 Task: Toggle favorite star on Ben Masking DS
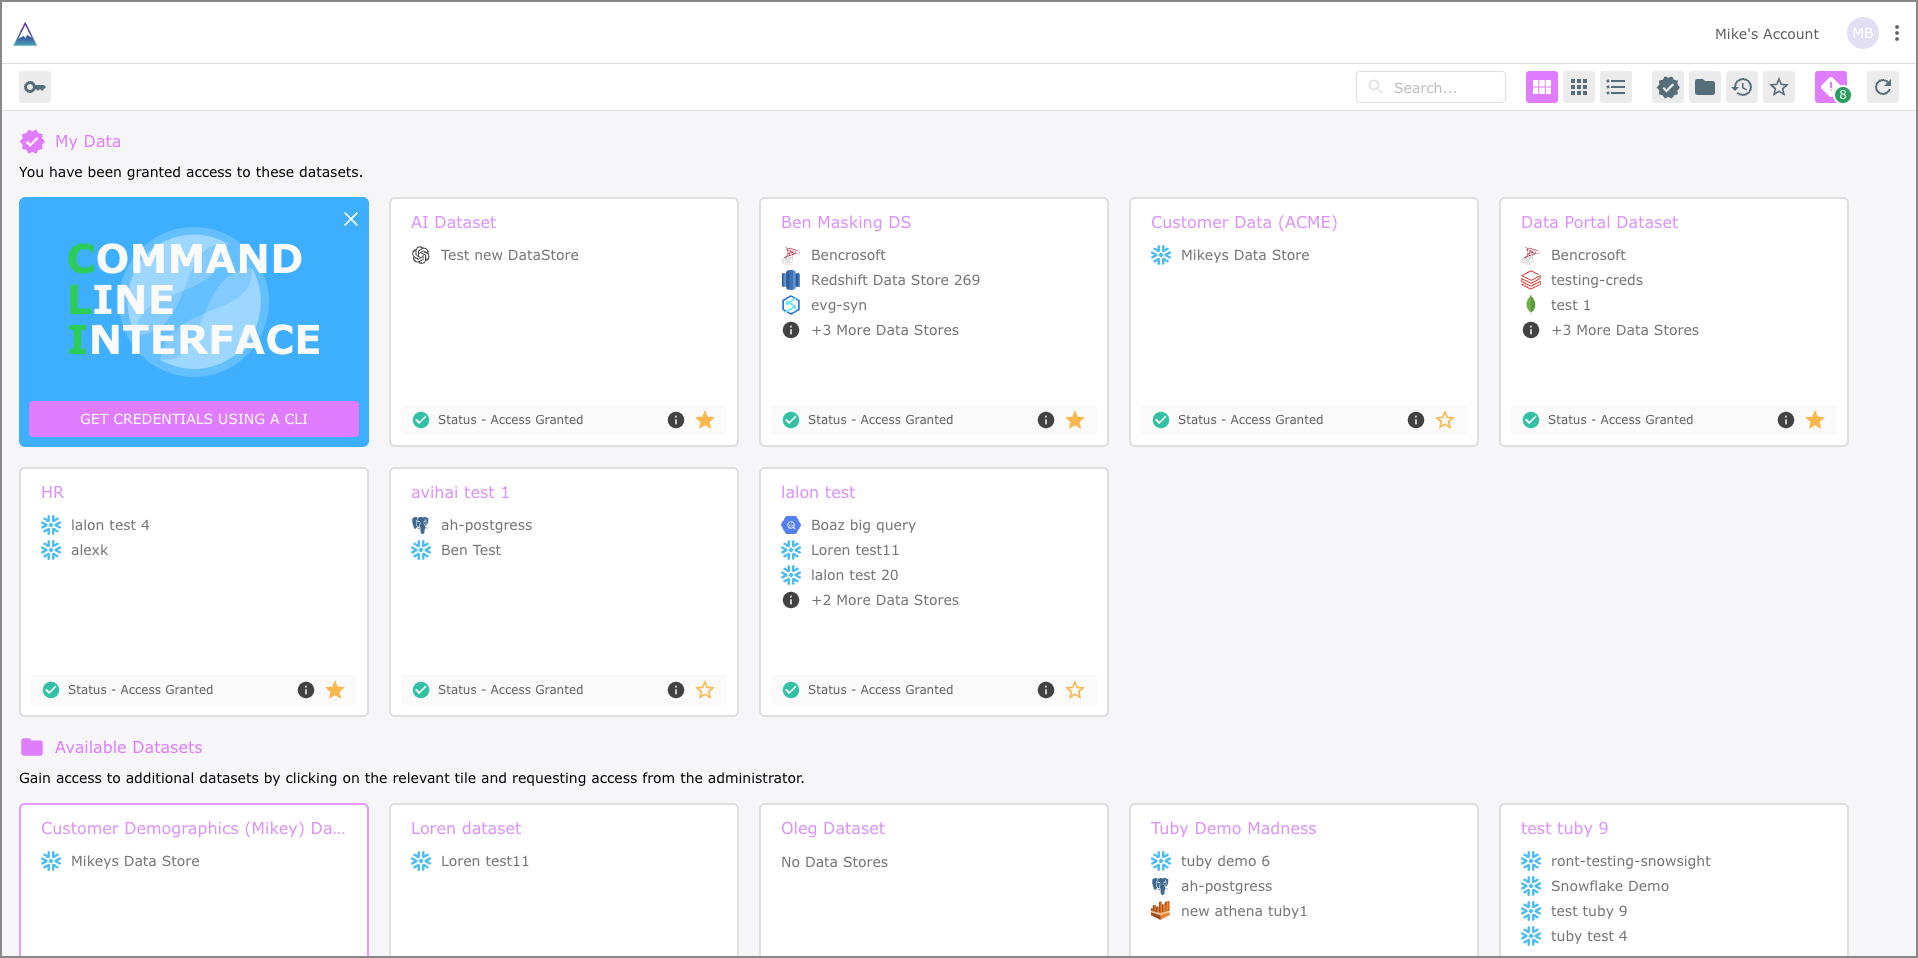click(x=1075, y=420)
